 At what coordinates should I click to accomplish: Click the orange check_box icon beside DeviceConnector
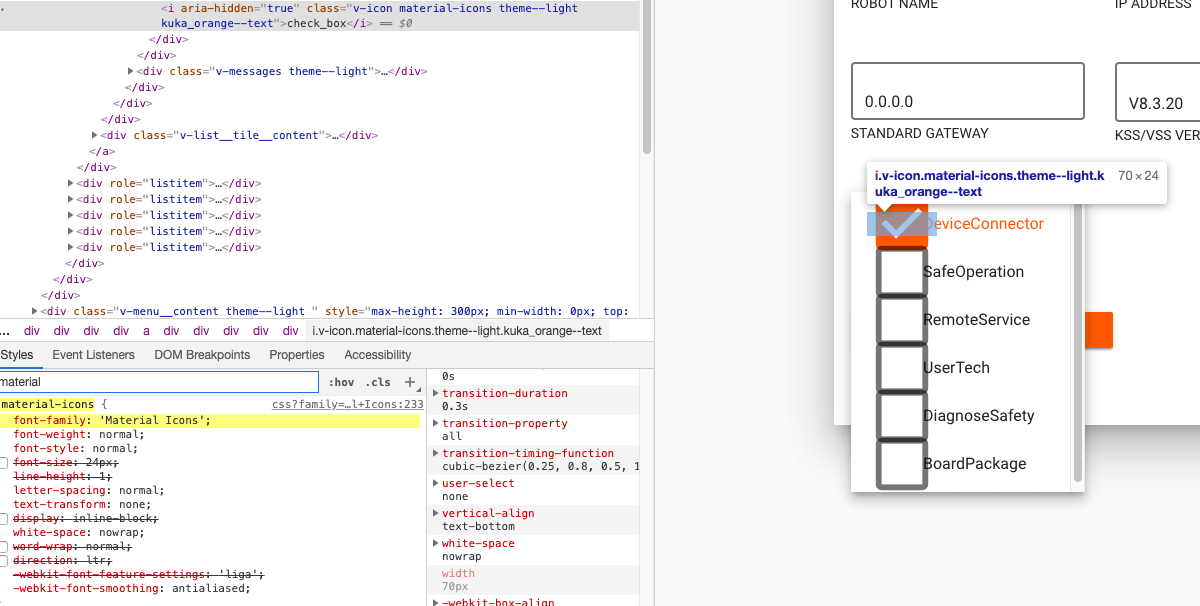tap(901, 224)
